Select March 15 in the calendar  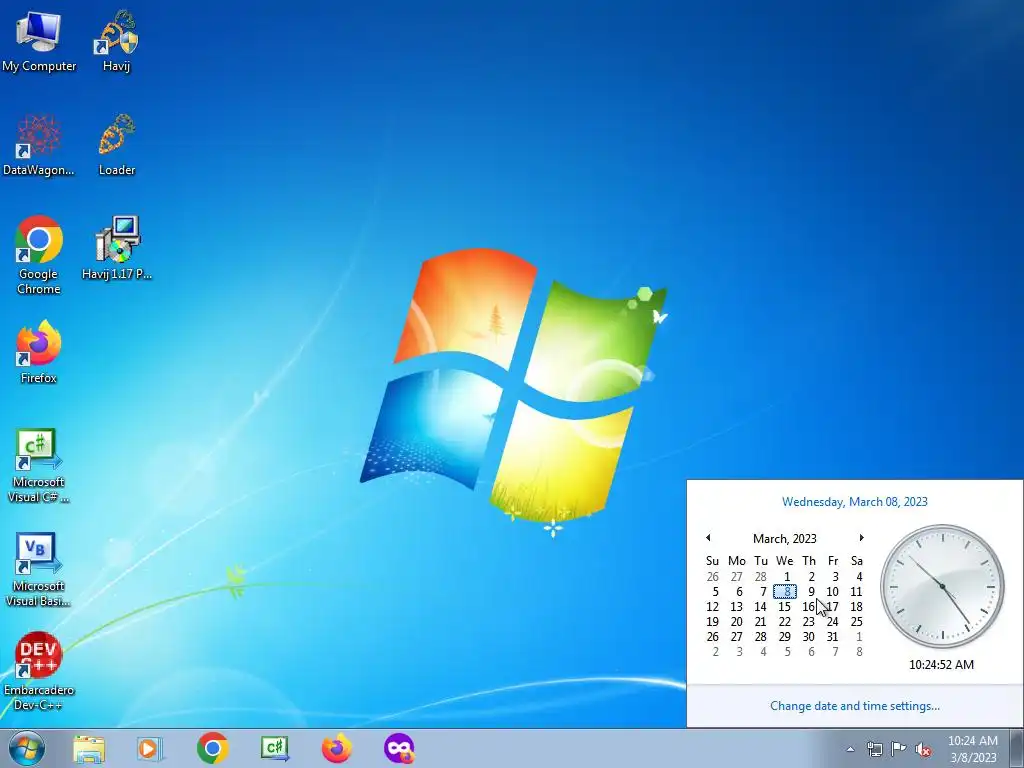coord(784,607)
